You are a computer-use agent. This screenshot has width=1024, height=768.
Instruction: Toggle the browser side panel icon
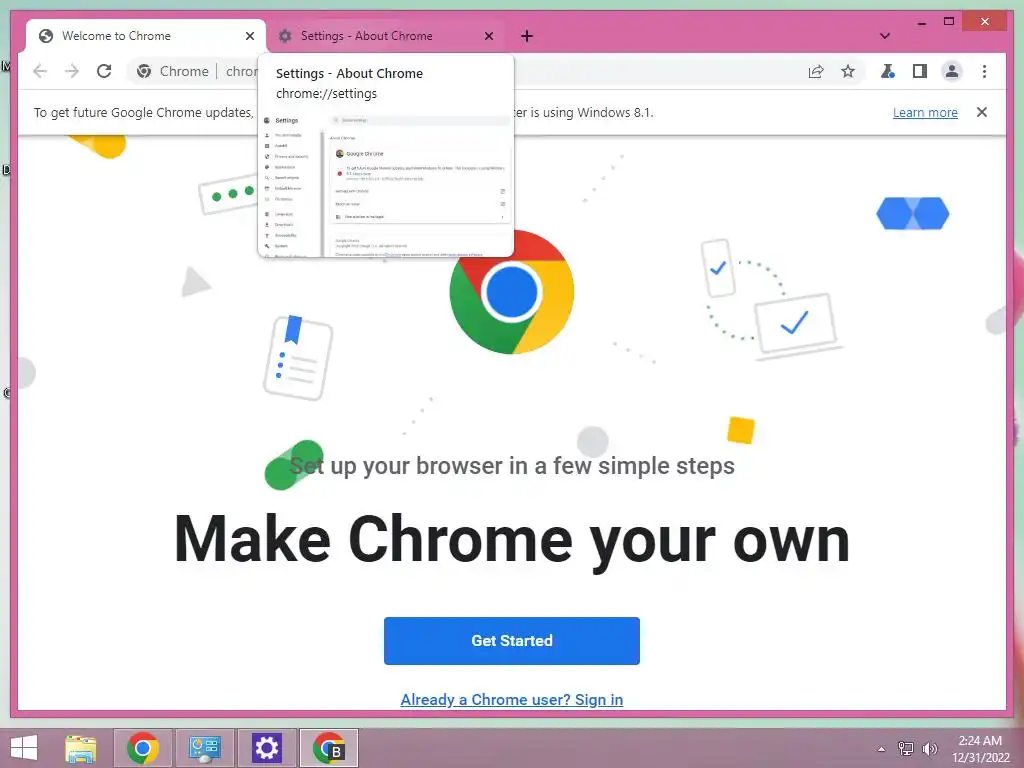(920, 71)
